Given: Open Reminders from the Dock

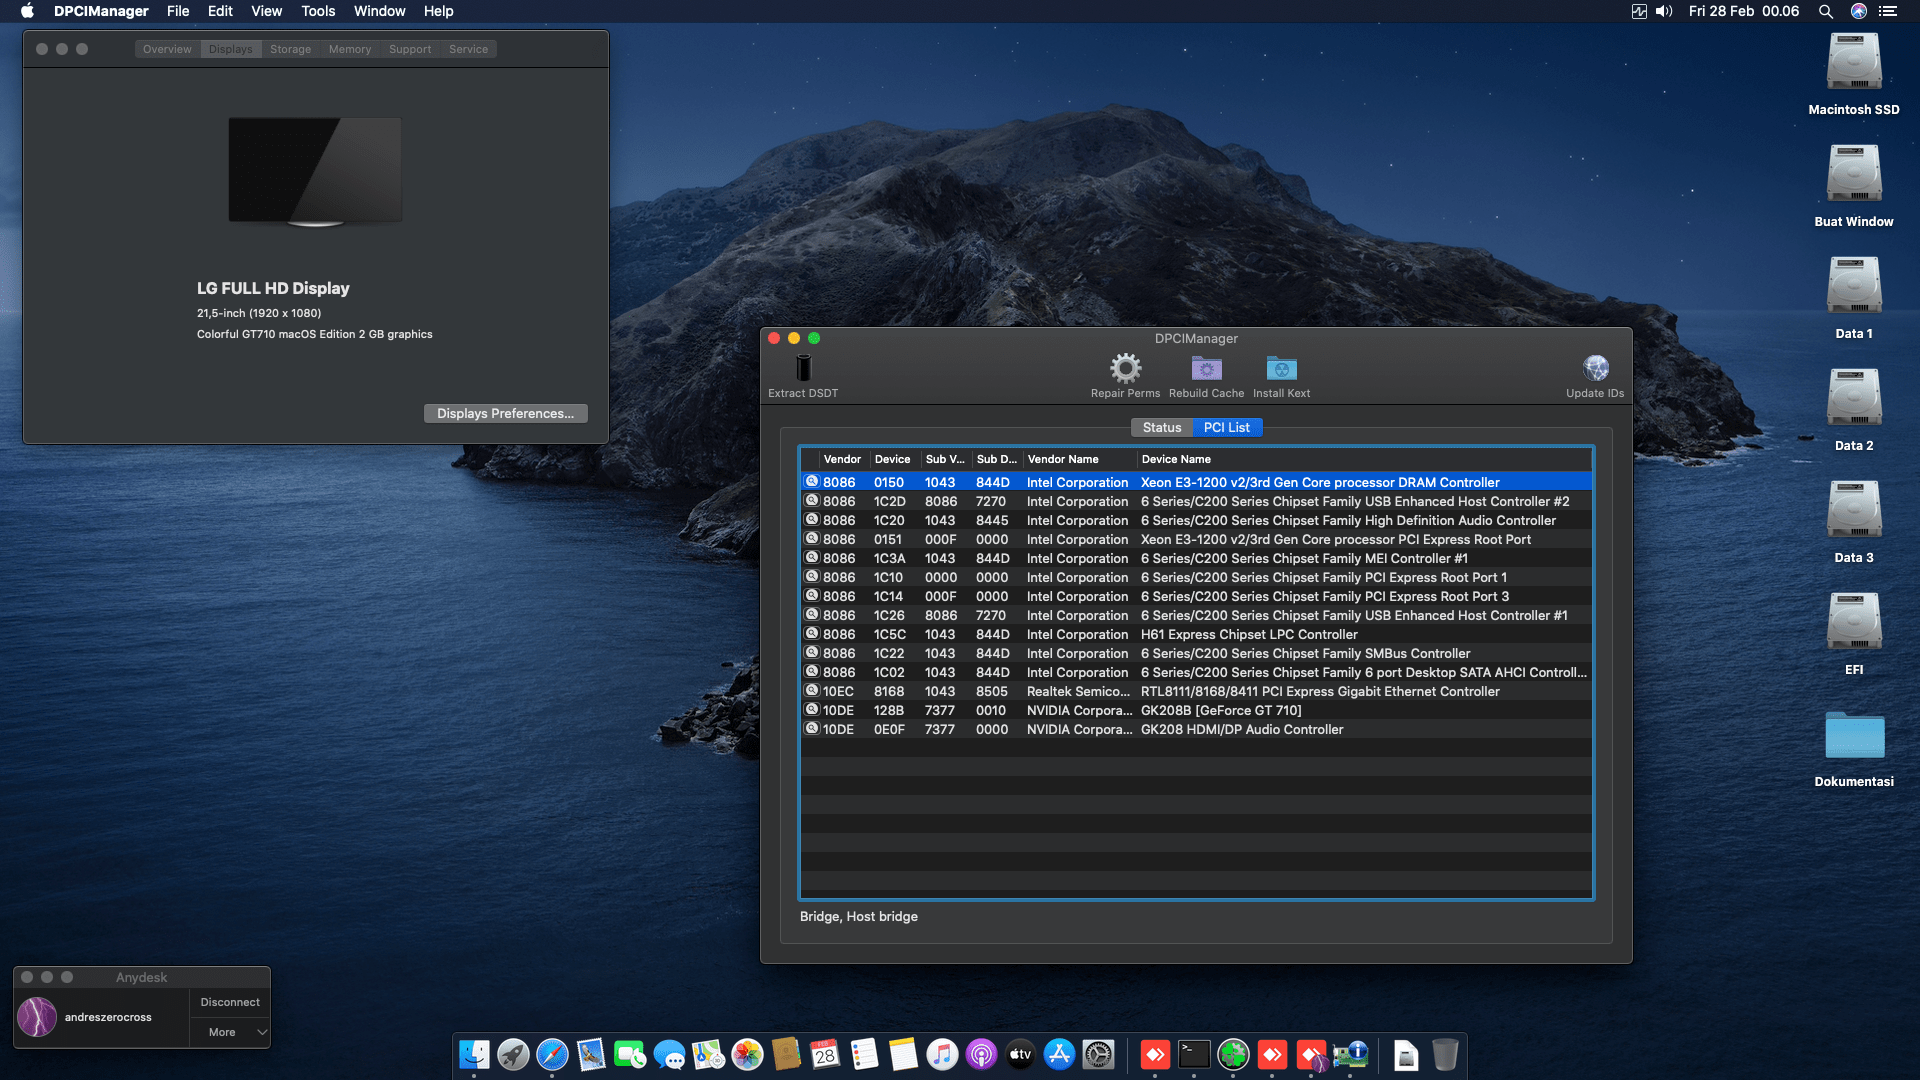Looking at the screenshot, I should coord(864,1054).
